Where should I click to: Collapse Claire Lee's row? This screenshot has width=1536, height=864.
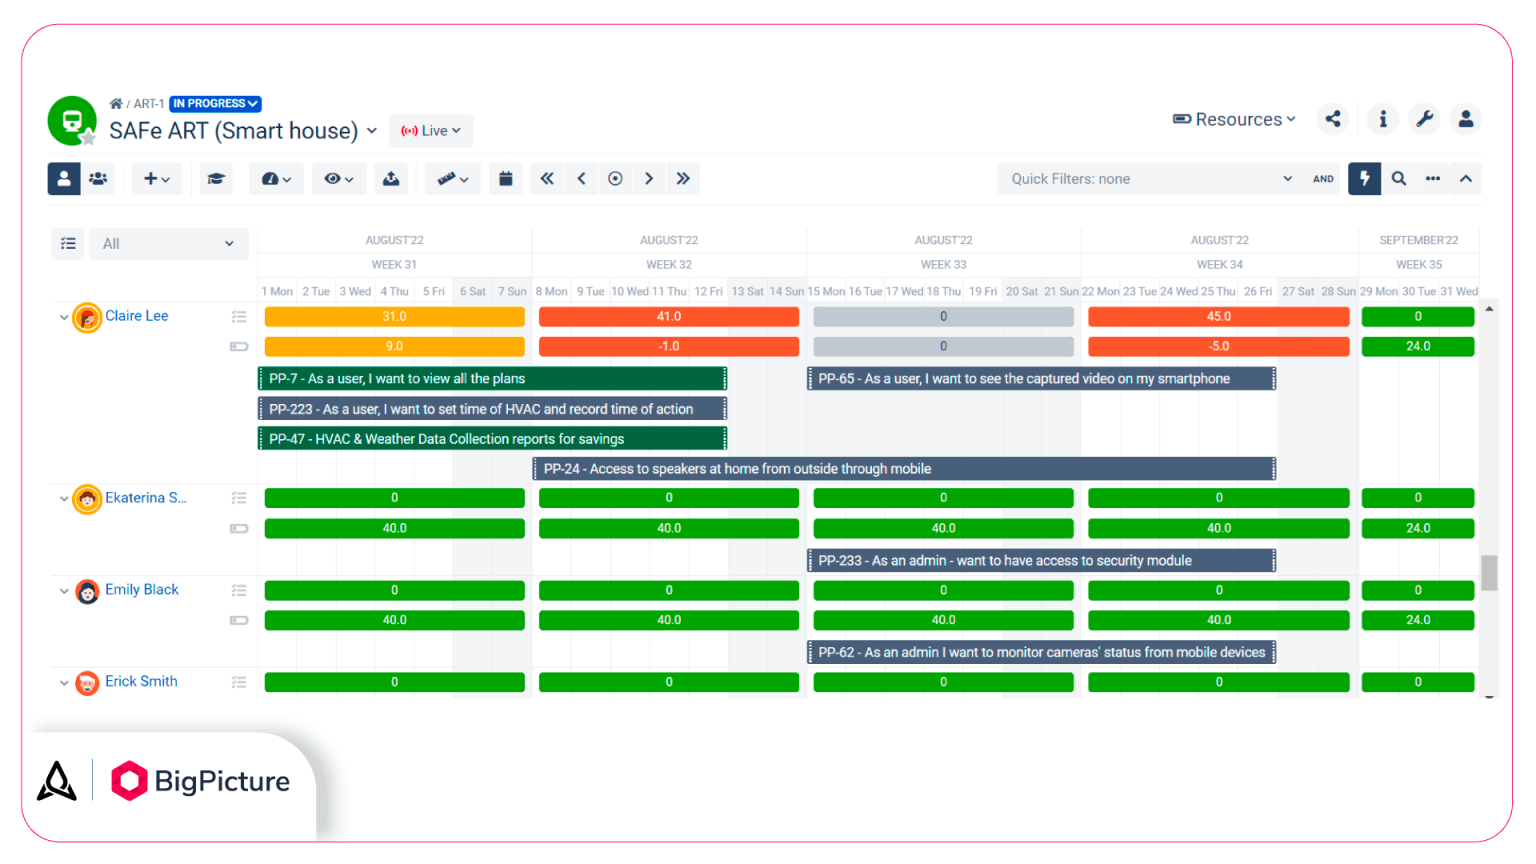click(x=64, y=317)
